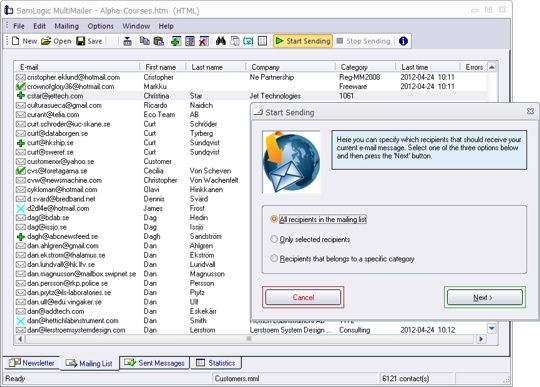Sort by the Category column header
The height and width of the screenshot is (387, 540).
[x=365, y=67]
